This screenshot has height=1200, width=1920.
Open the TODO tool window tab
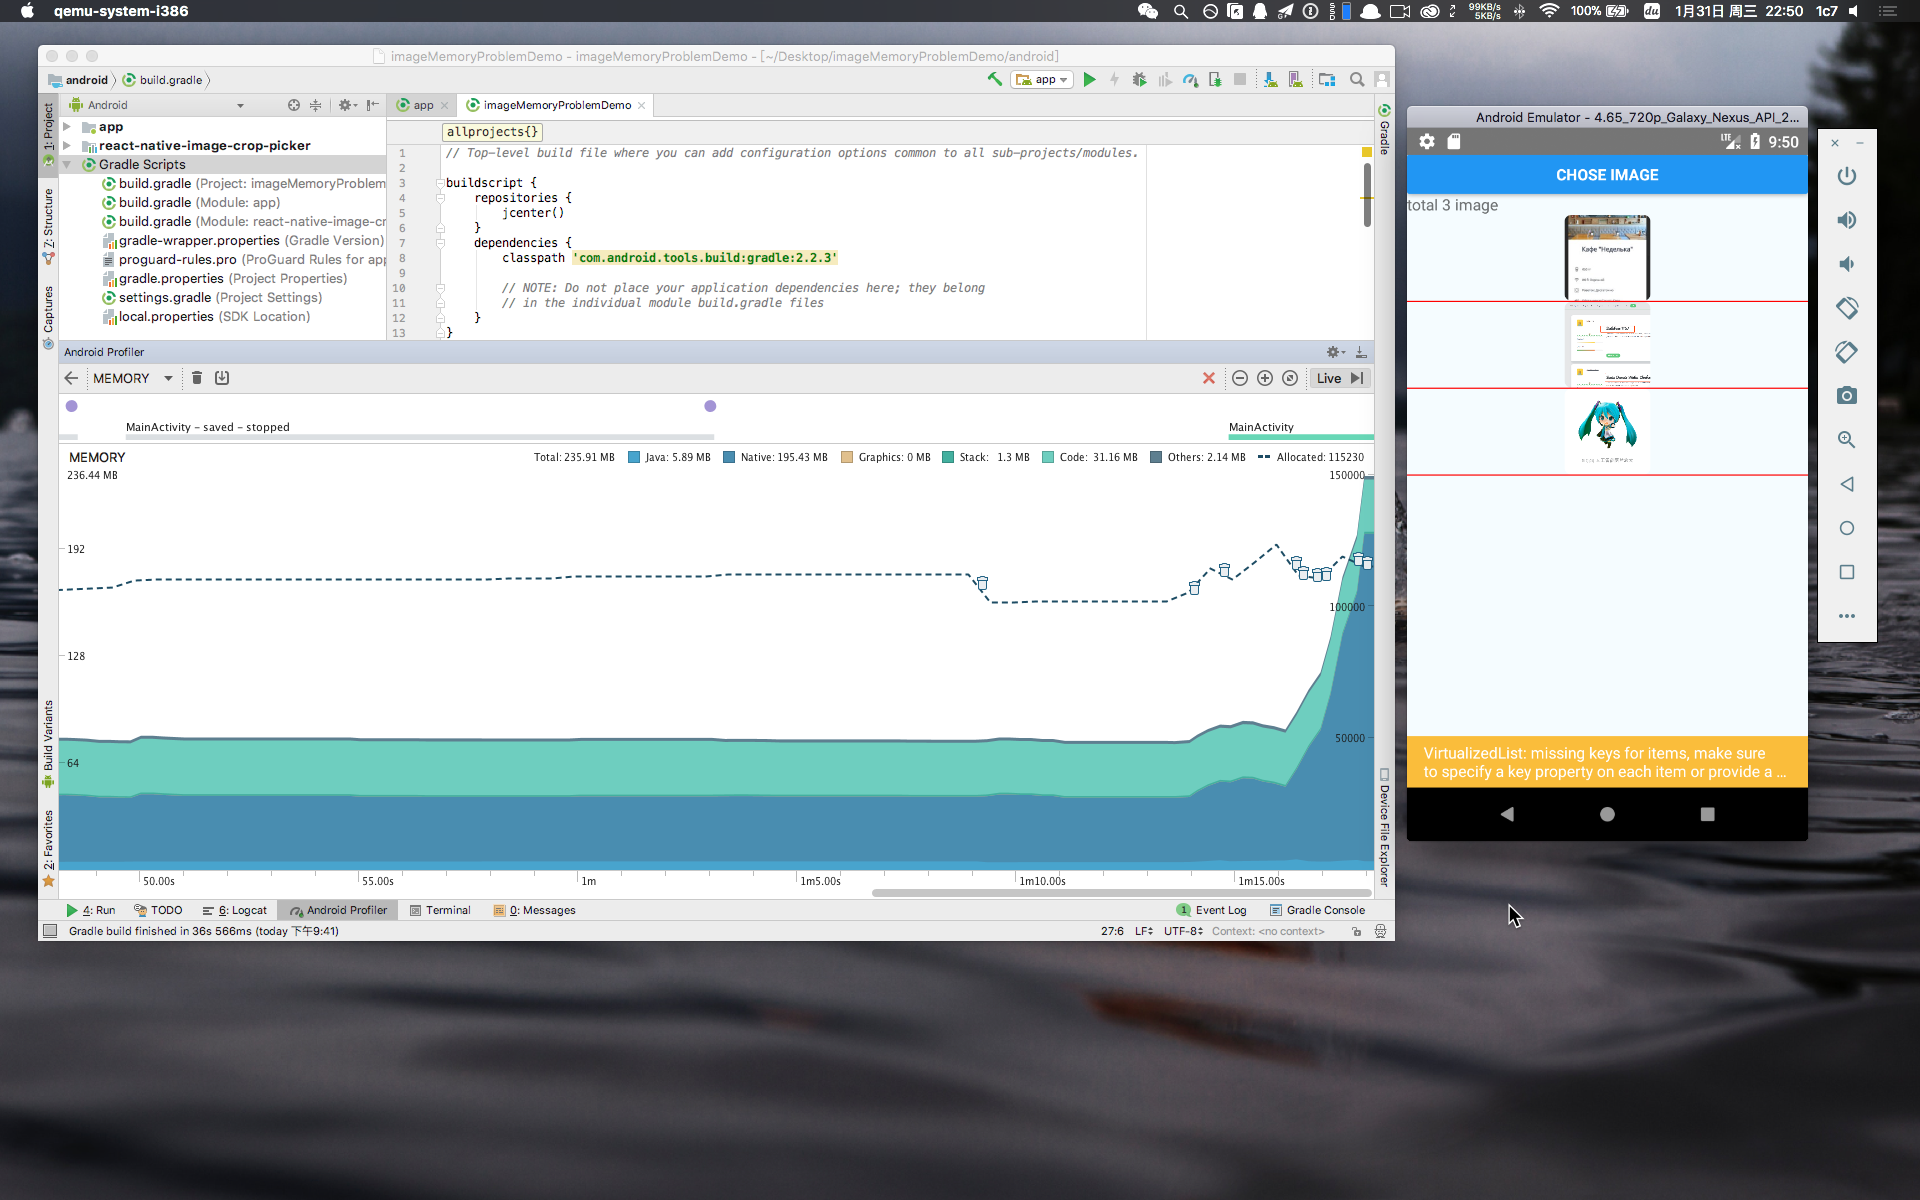[x=158, y=910]
